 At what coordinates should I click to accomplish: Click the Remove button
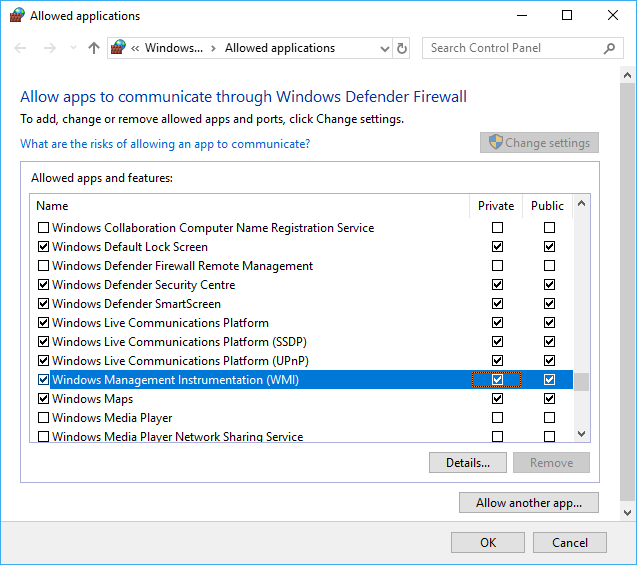click(x=551, y=463)
